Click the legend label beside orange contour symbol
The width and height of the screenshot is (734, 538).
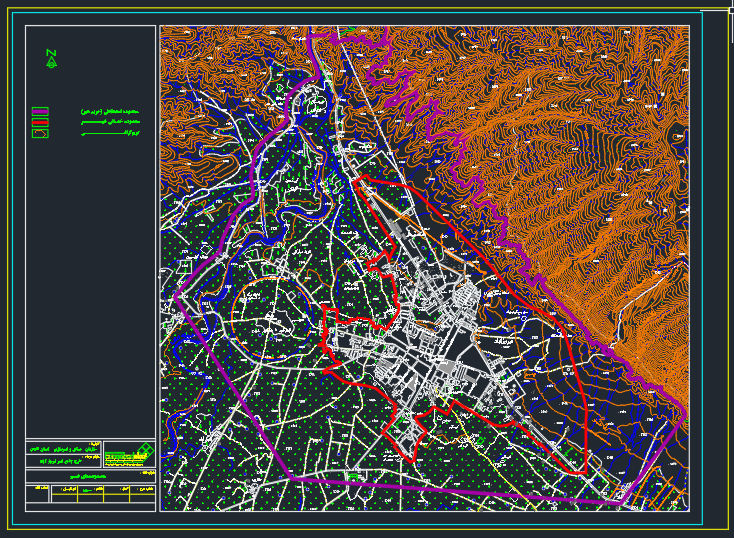coord(110,133)
